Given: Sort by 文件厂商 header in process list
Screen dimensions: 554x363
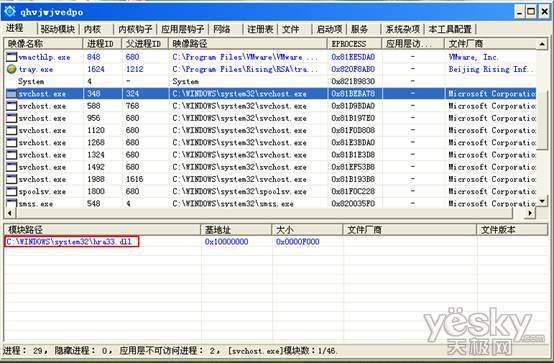Looking at the screenshot, I should (x=490, y=44).
